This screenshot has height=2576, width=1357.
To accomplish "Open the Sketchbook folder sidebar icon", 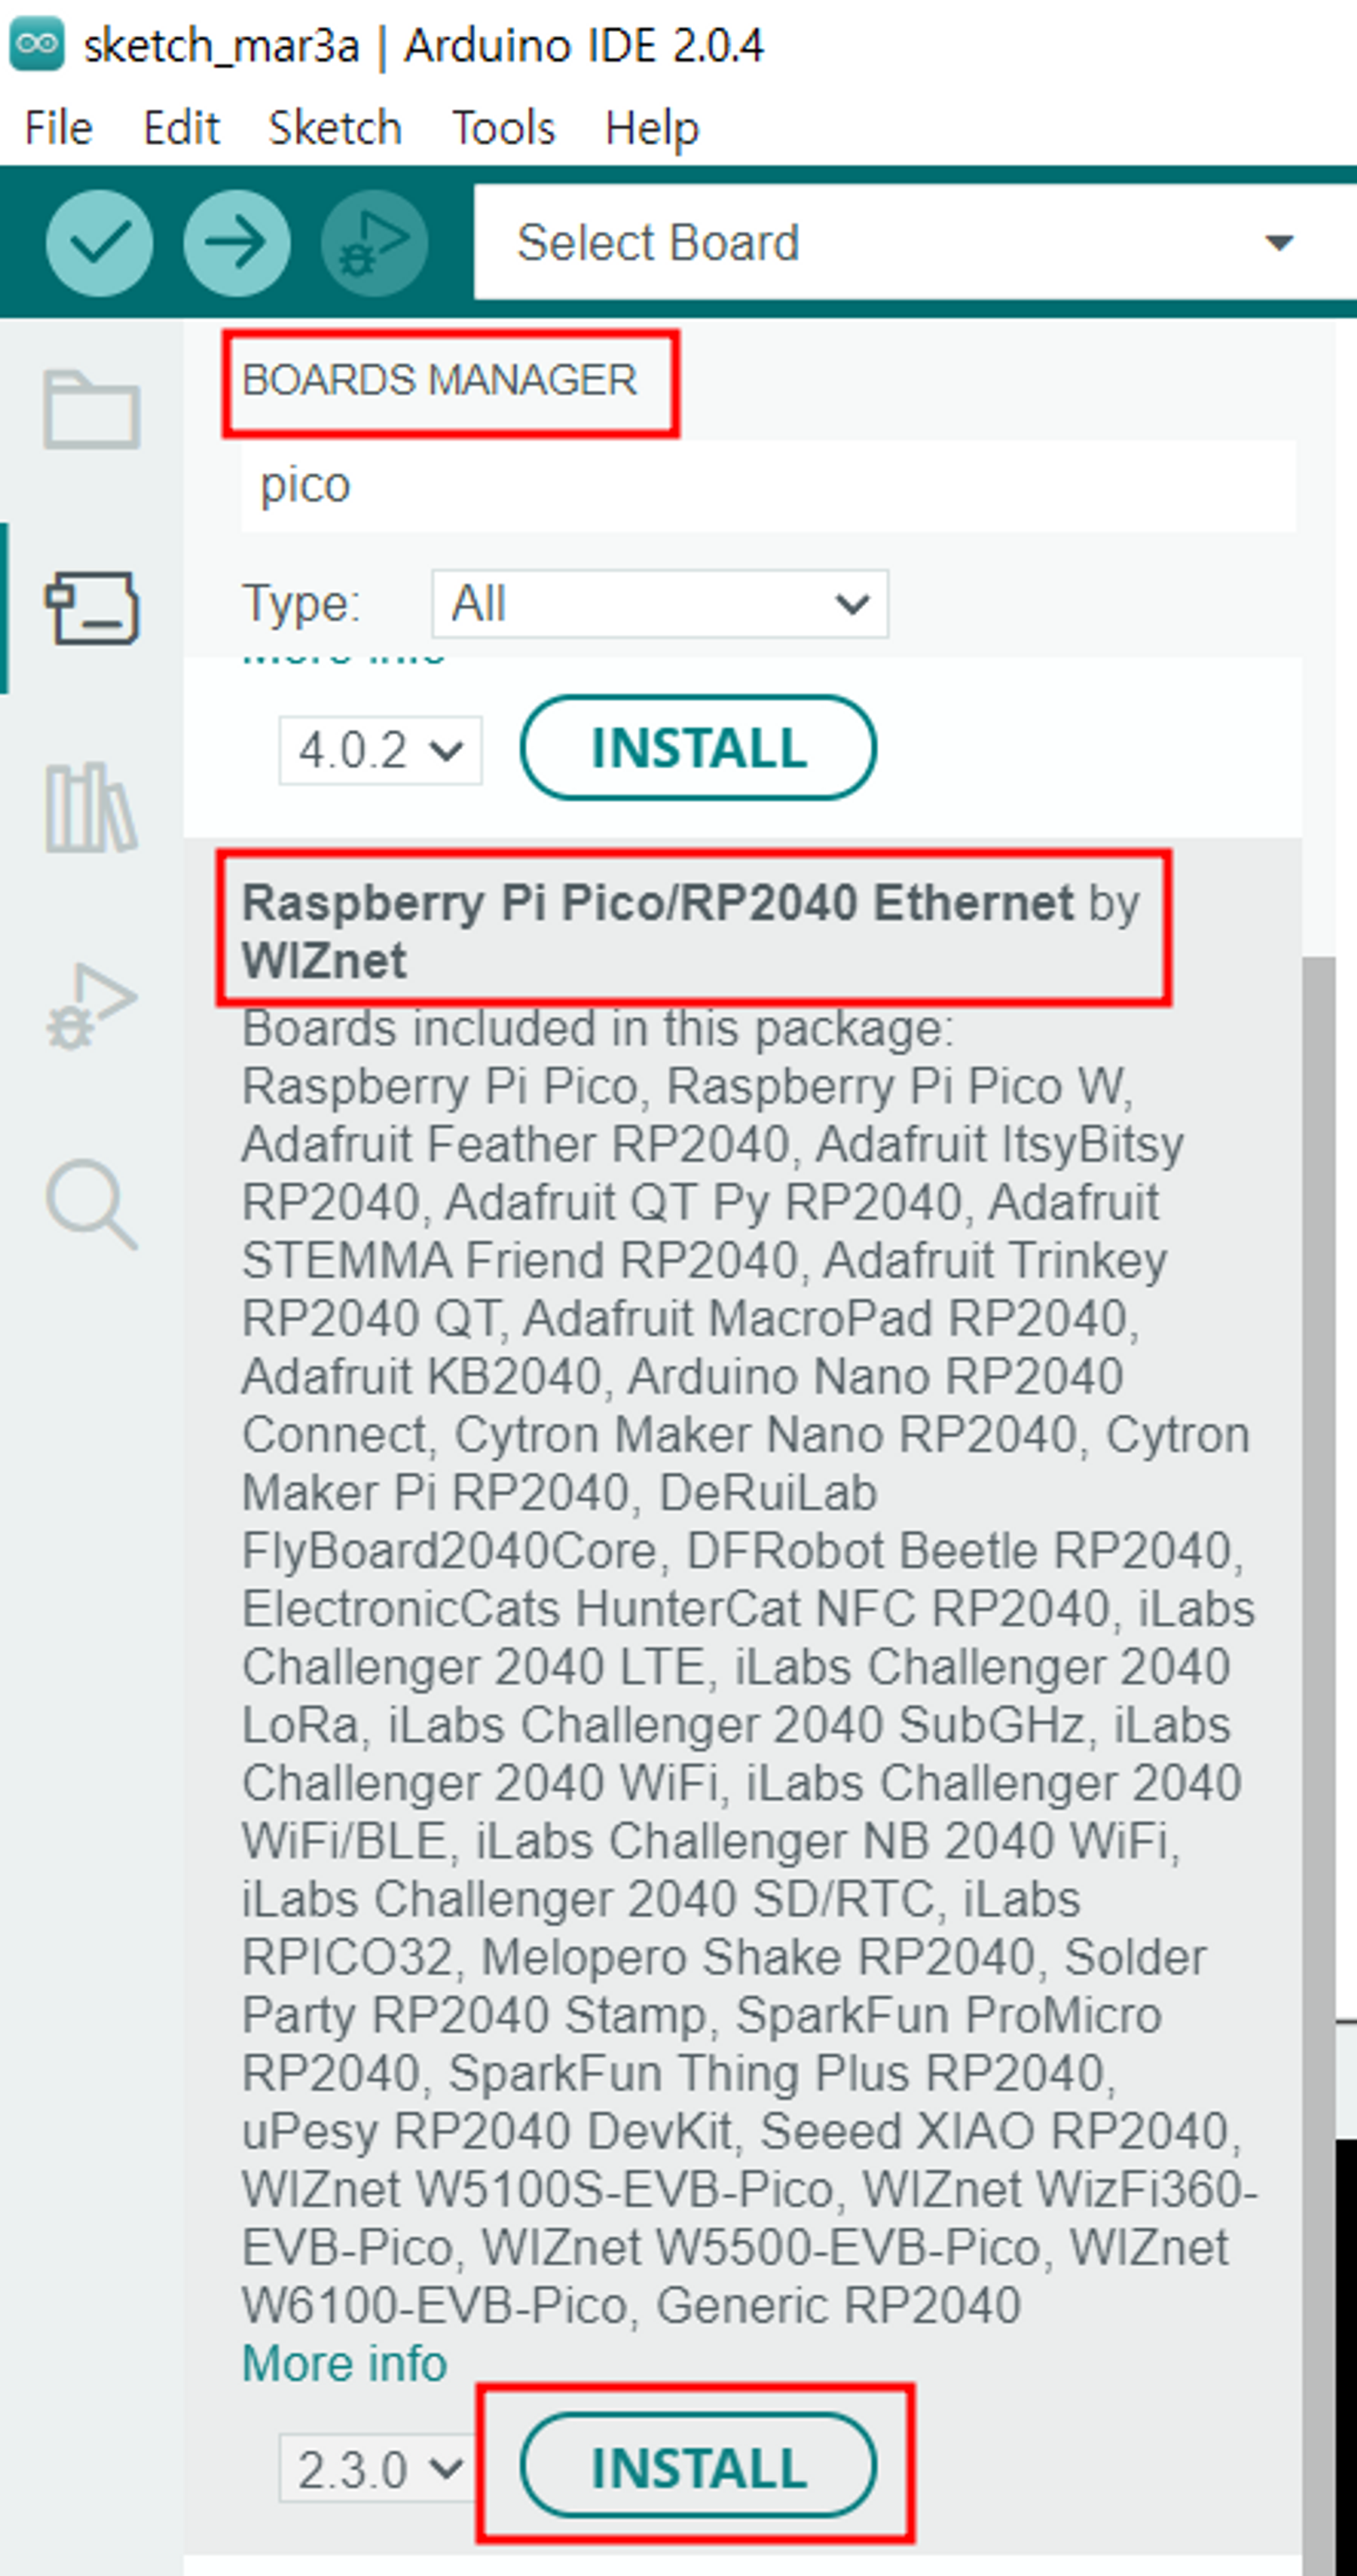I will (91, 409).
